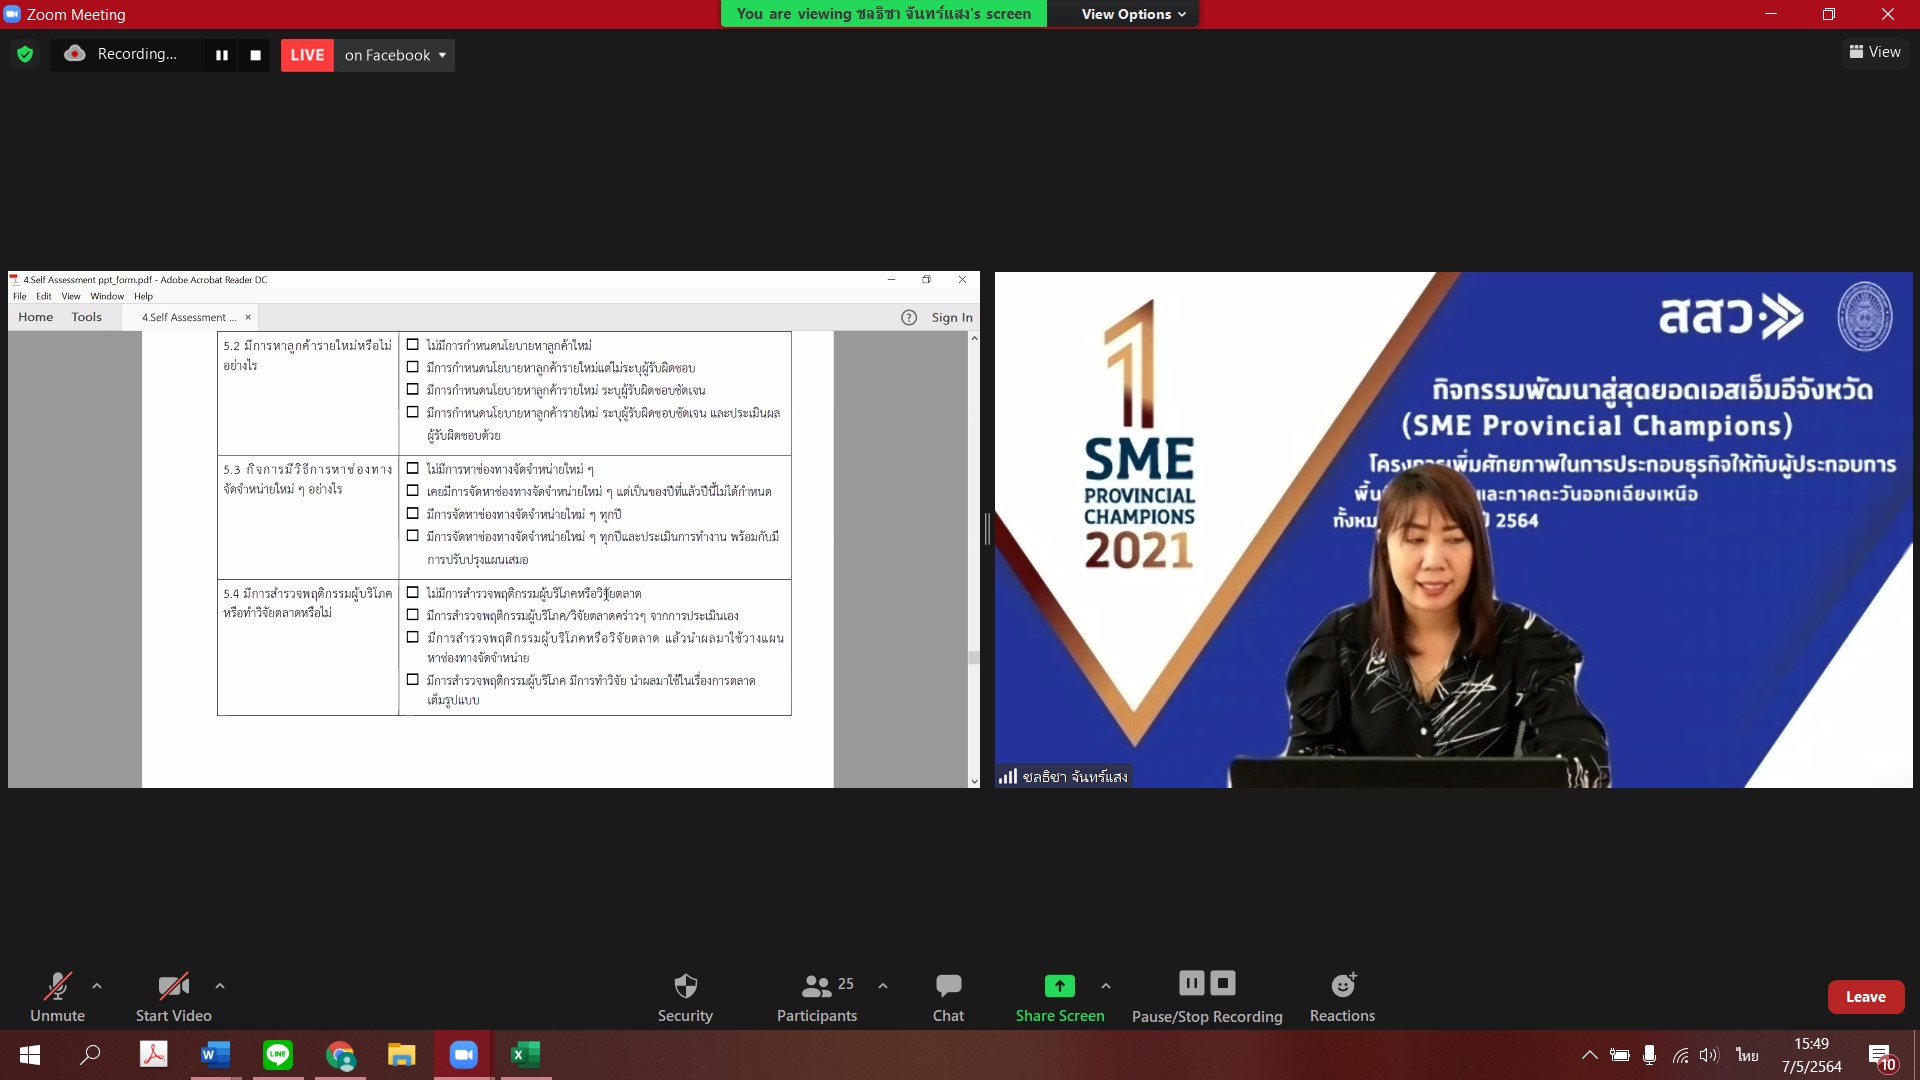This screenshot has width=1920, height=1080.
Task: Click the Security shield icon
Action: coord(685,986)
